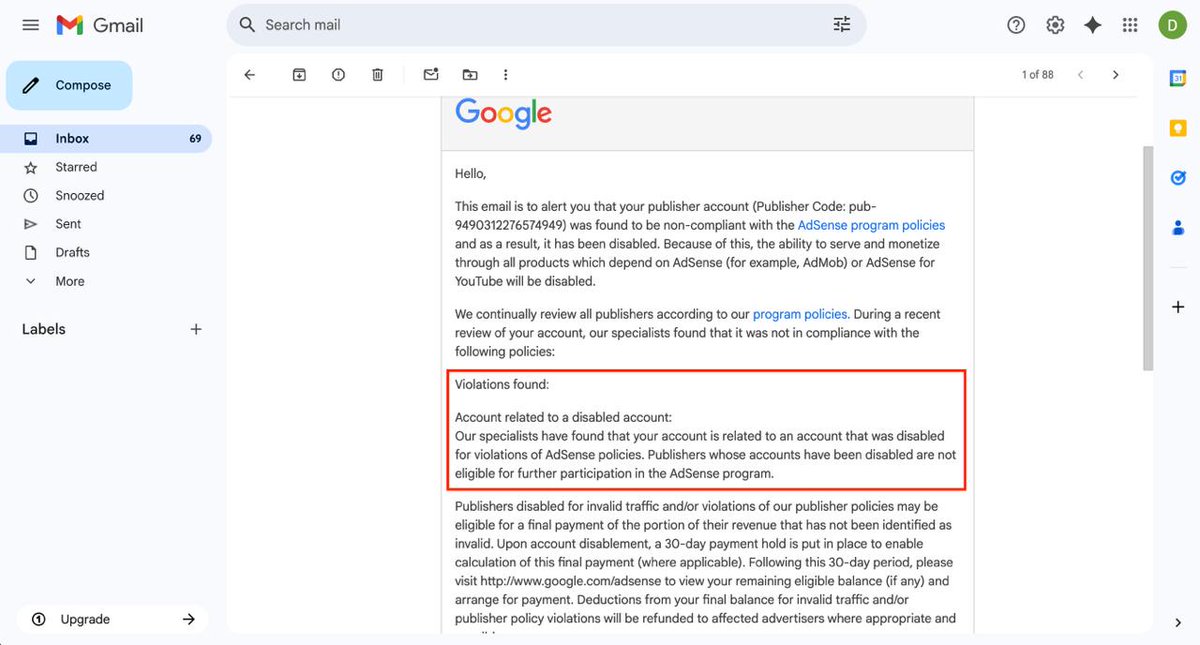Go to the older message arrow
The image size is (1200, 645).
coord(1116,75)
